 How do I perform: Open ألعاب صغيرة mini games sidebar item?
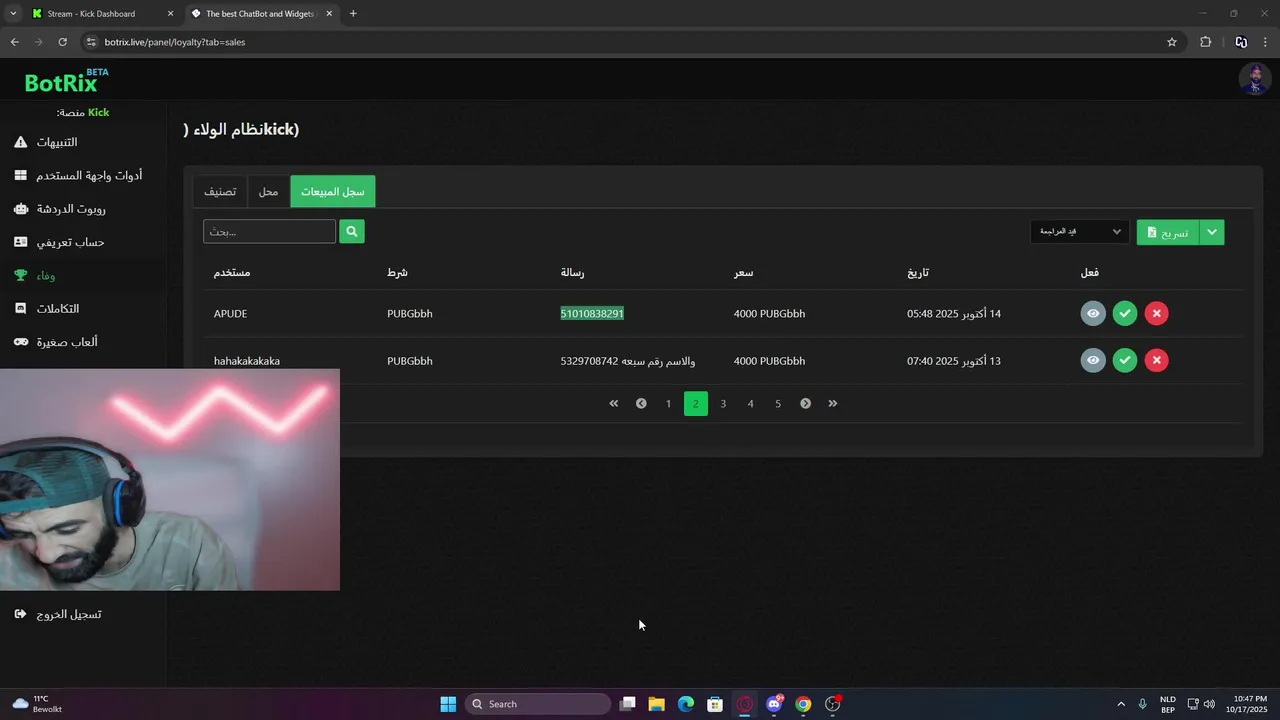(x=56, y=342)
